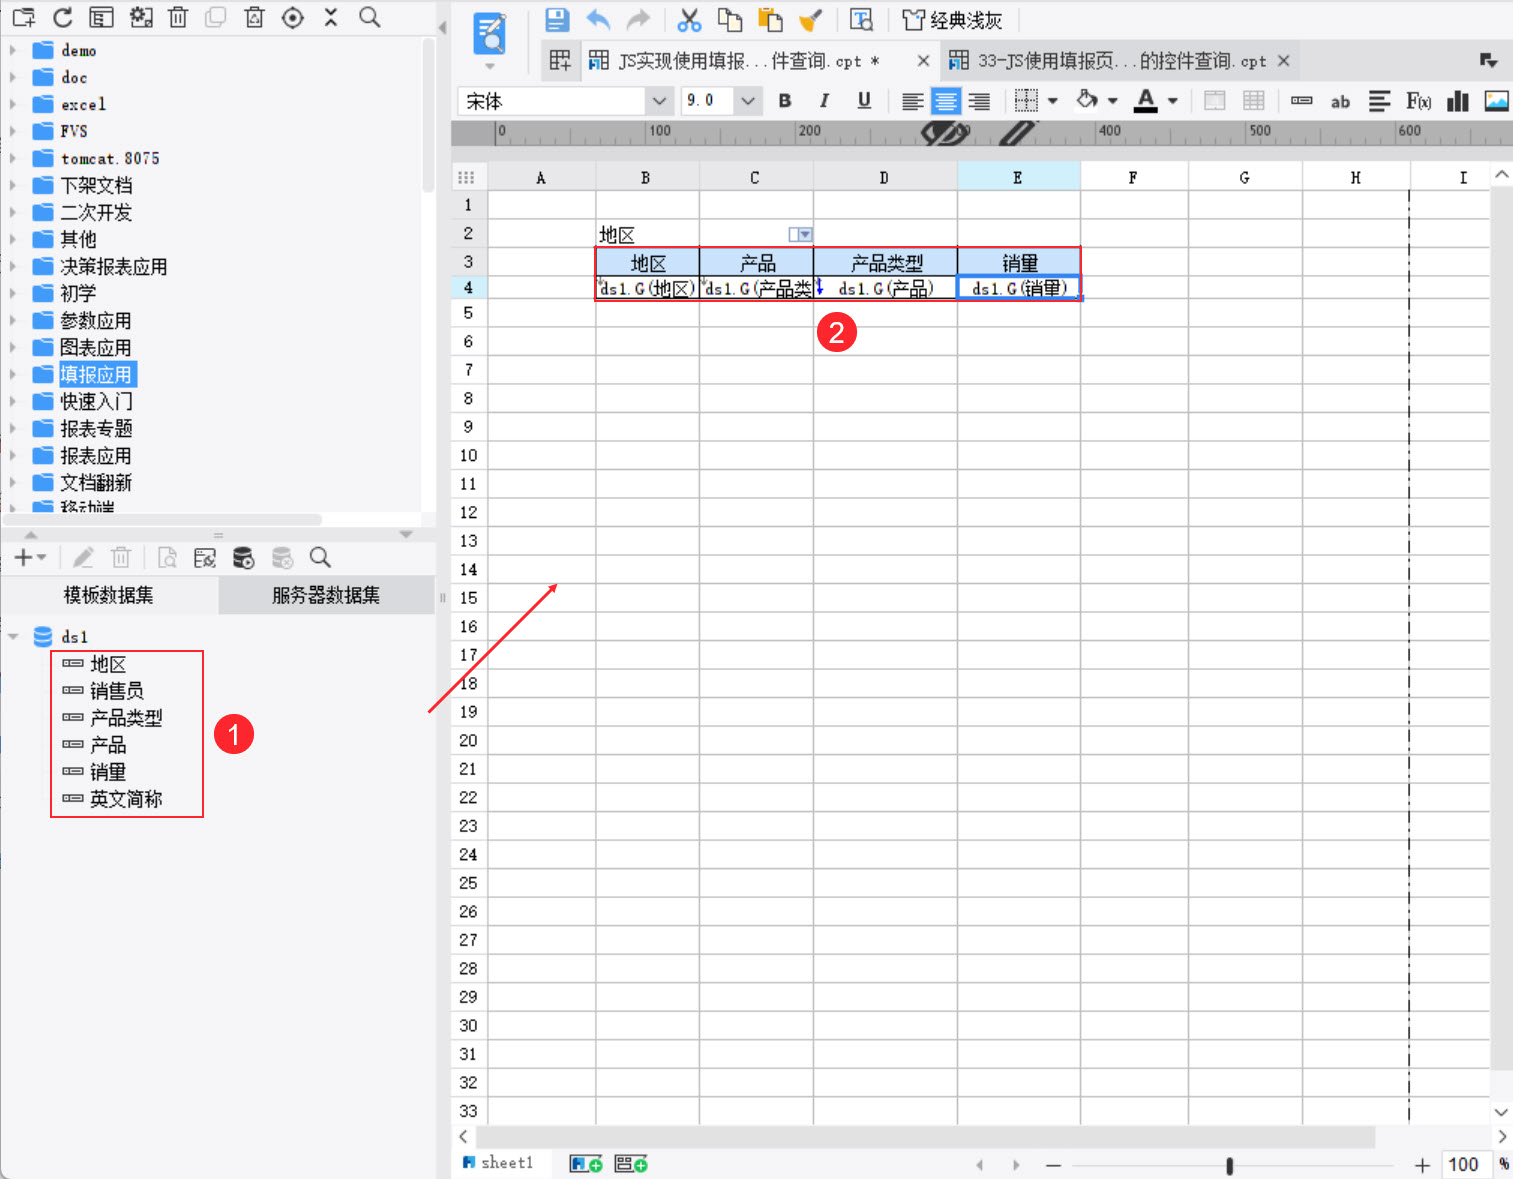Zoom in with the plus button
This screenshot has height=1179, width=1513.
point(1422,1165)
